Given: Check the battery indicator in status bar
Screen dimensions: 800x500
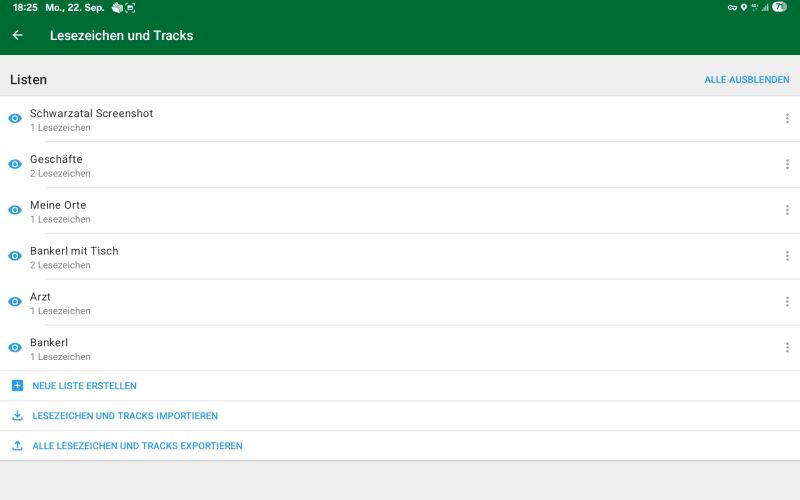Looking at the screenshot, I should click(780, 7).
